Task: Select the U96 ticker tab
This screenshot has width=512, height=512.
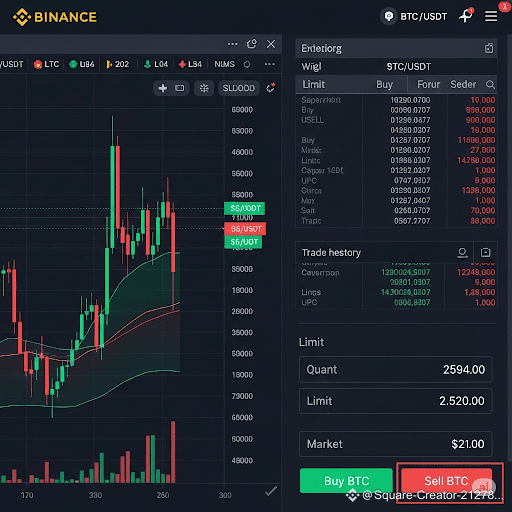Action: 82,64
